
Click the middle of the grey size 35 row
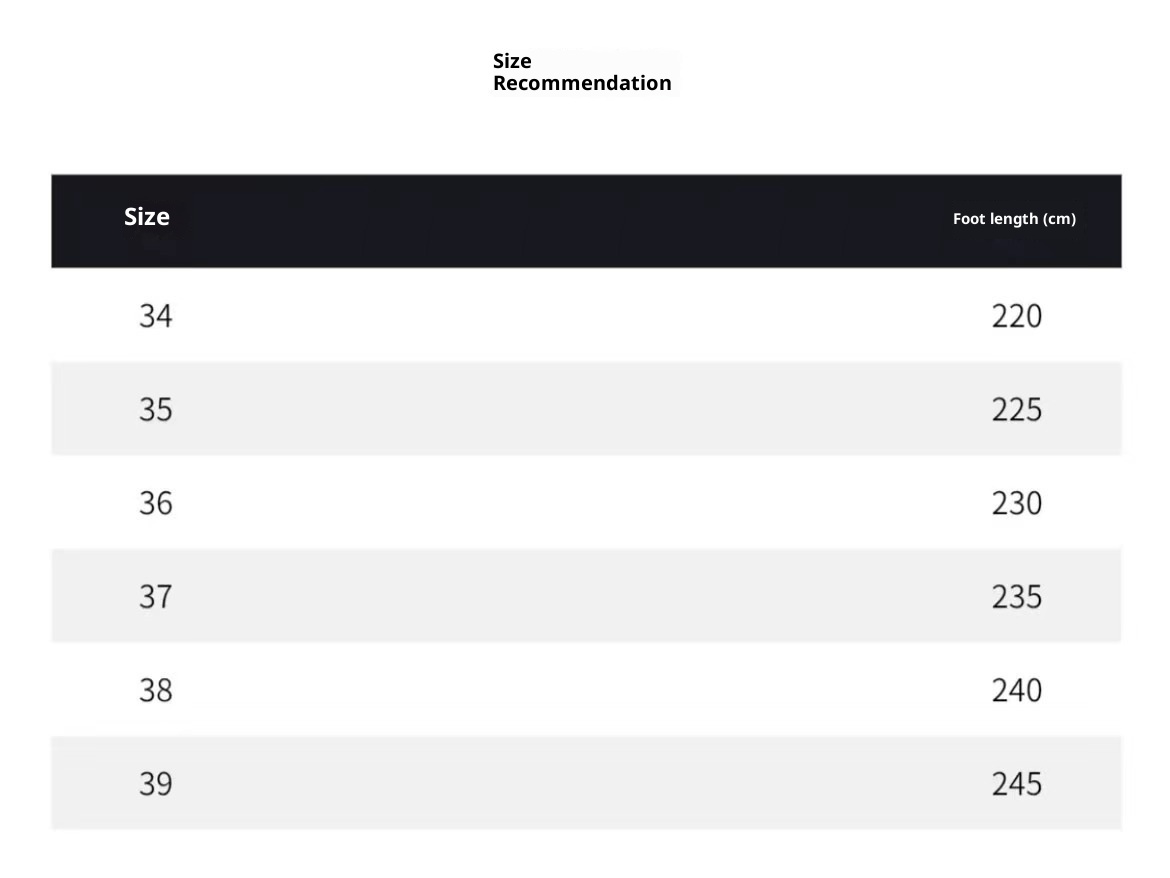tap(586, 409)
